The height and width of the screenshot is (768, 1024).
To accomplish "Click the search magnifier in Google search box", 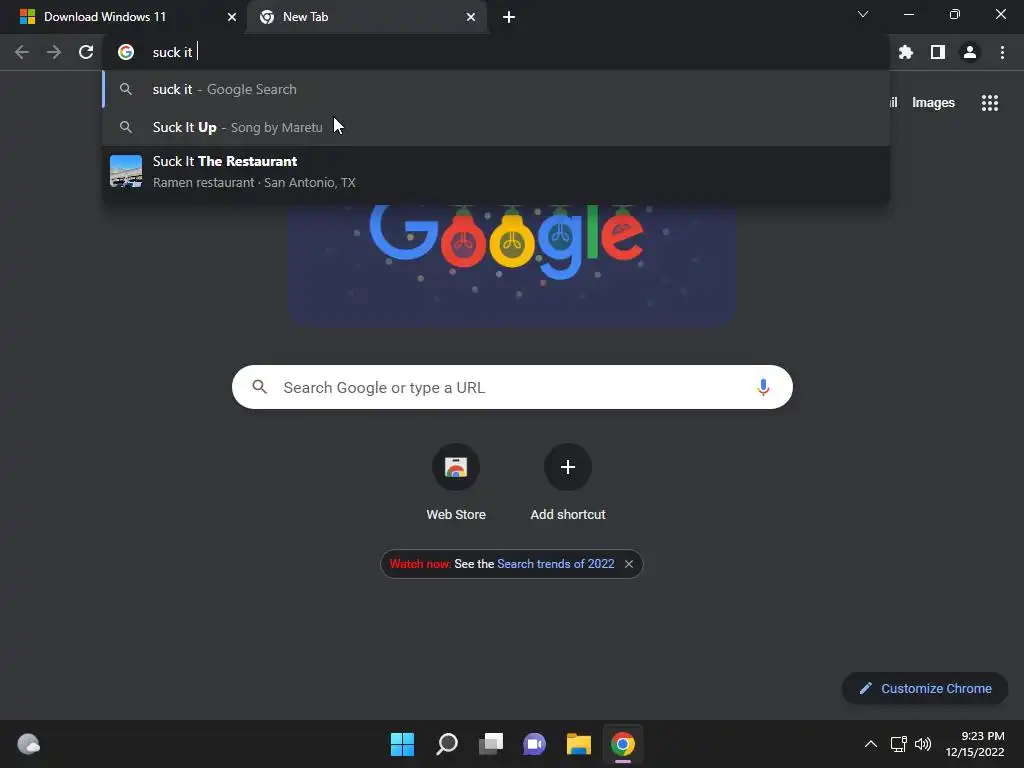I will pyautogui.click(x=260, y=387).
